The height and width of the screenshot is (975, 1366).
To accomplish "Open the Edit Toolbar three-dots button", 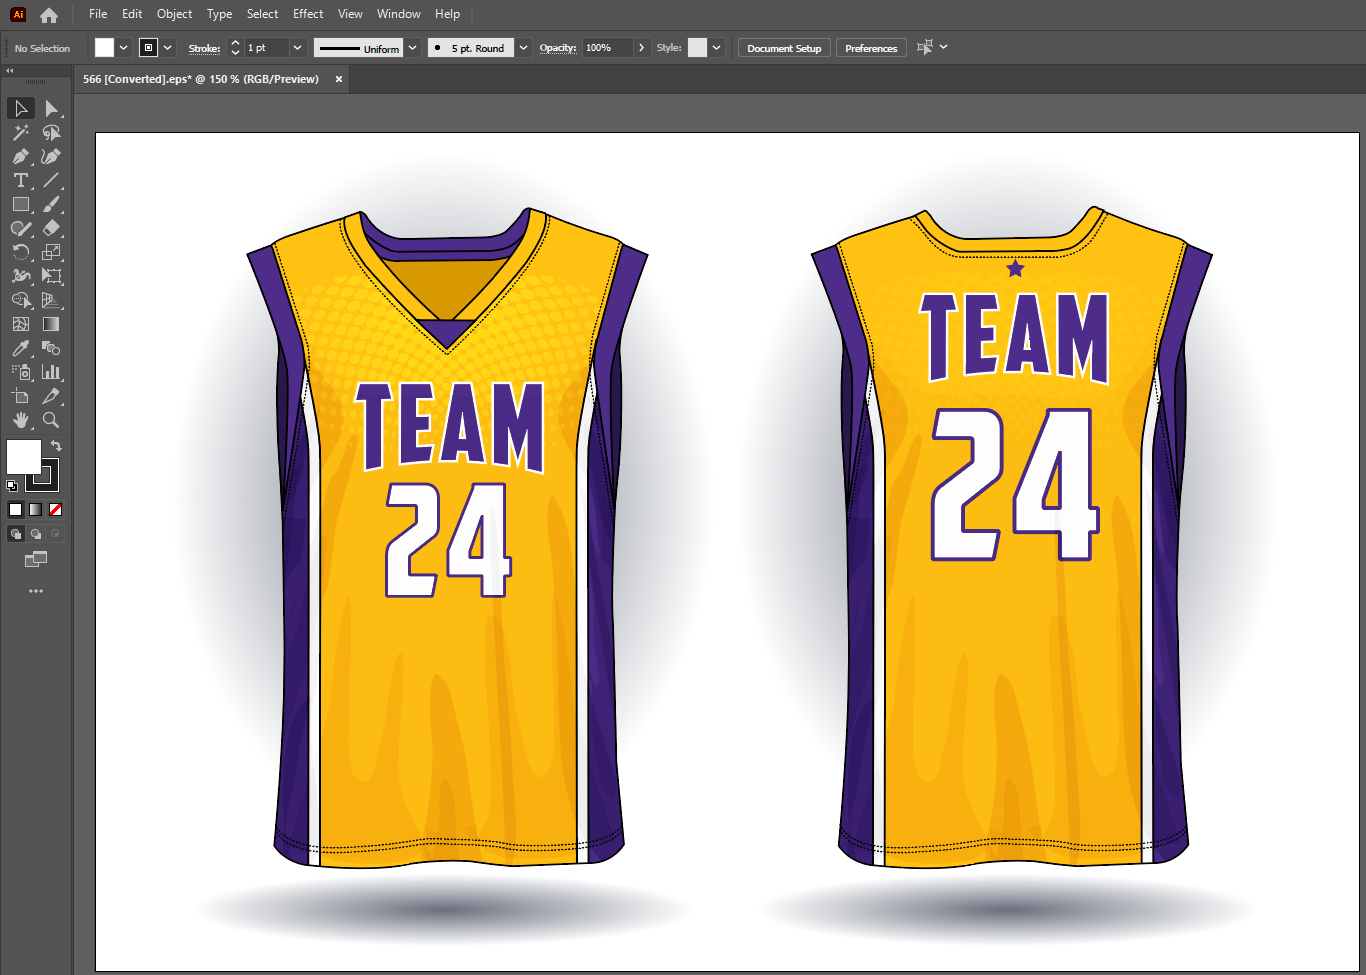I will tap(36, 591).
